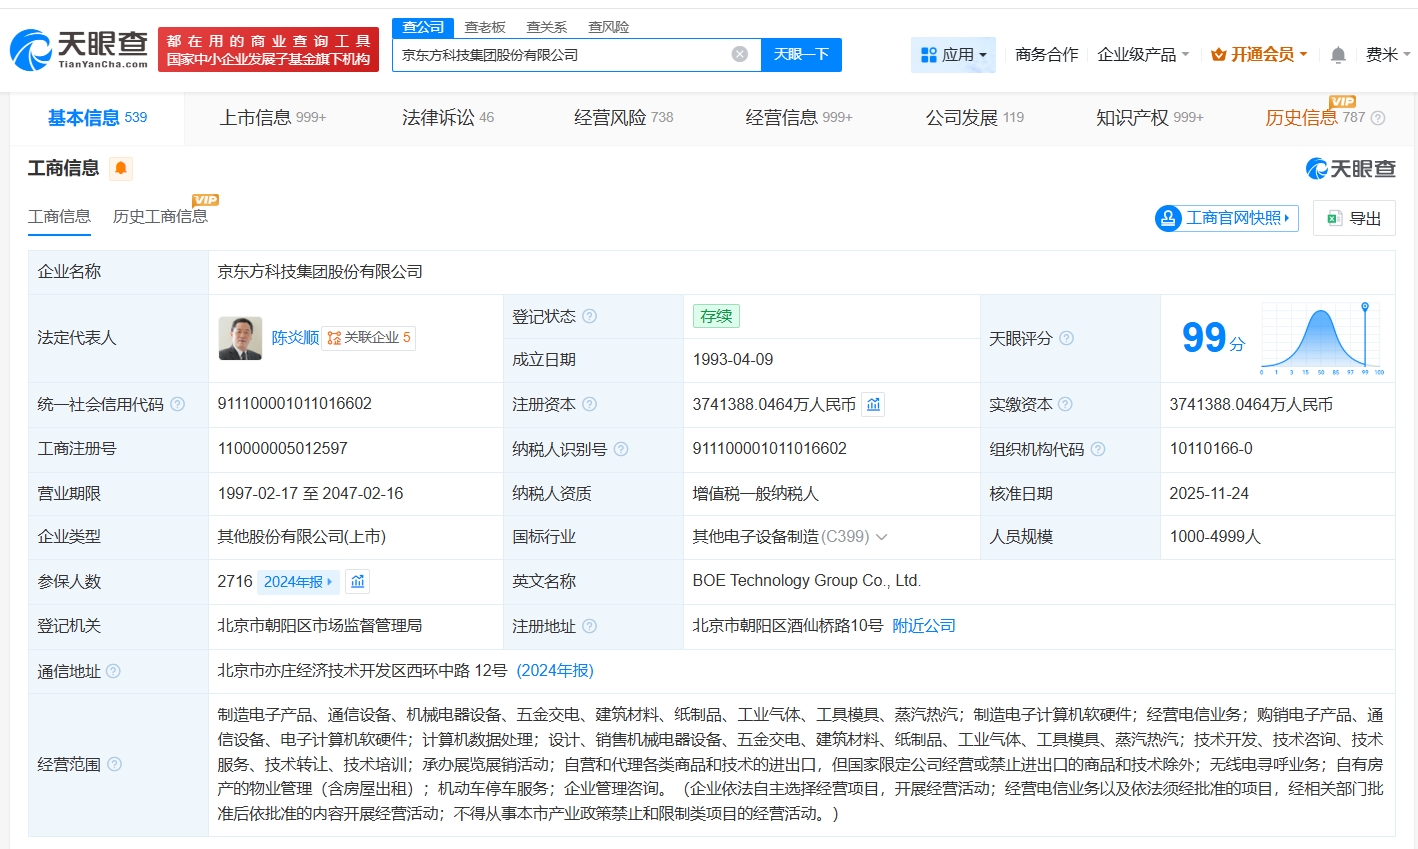This screenshot has height=849, width=1418.
Task: Select the 查老板 search tab
Action: tap(485, 27)
